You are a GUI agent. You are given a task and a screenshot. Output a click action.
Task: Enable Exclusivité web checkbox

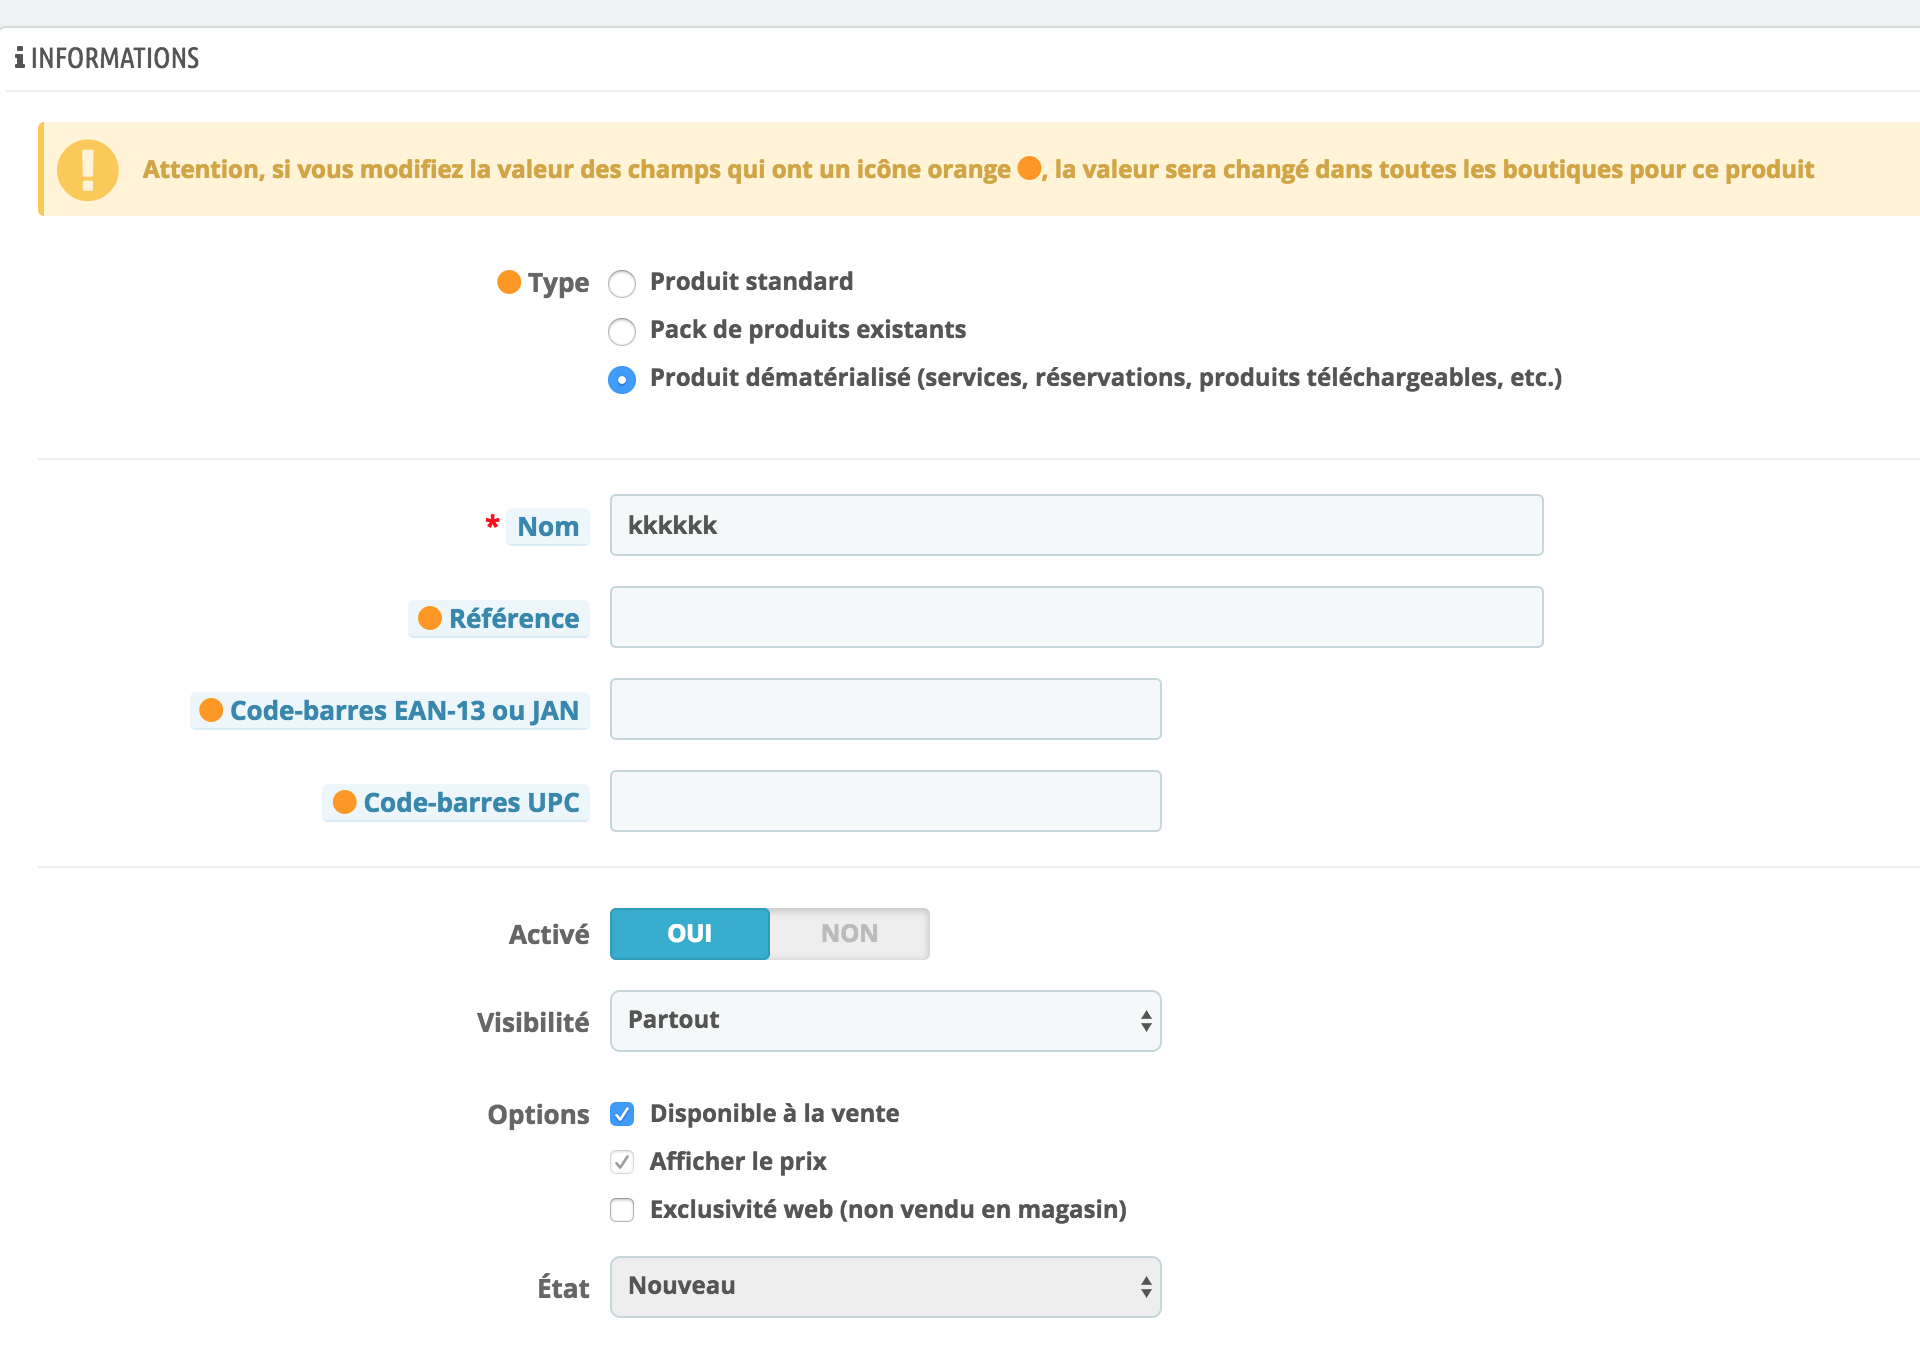tap(622, 1210)
